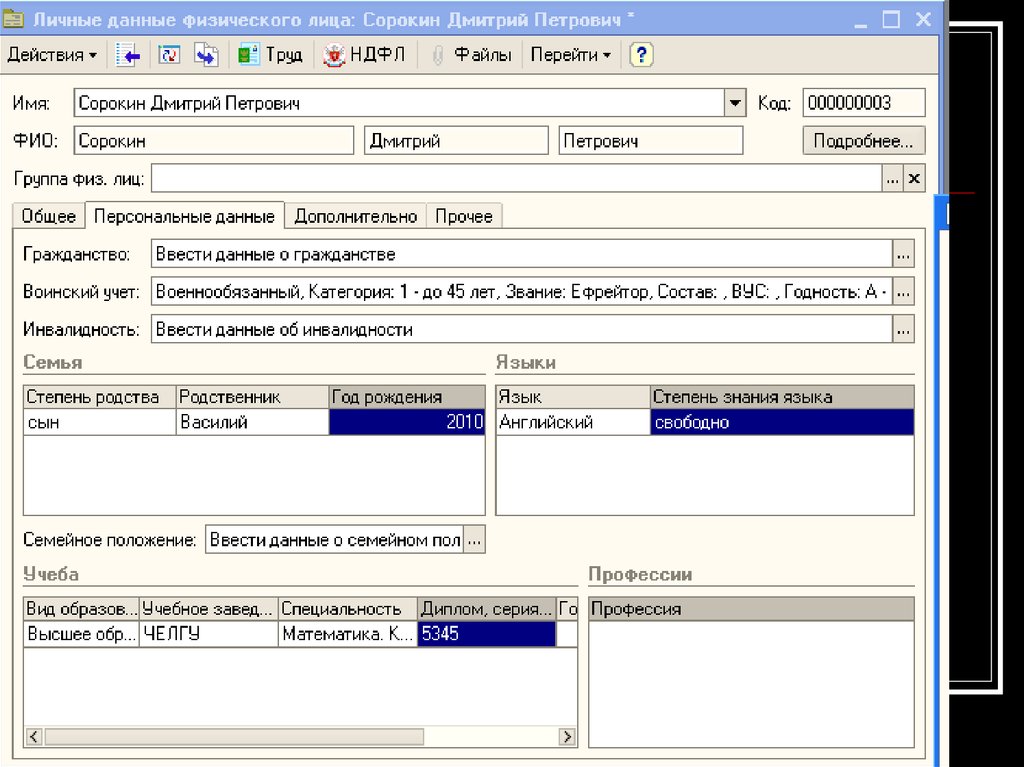Viewport: 1024px width, 767px height.
Task: Click ellipsis button next to Семейное положение
Action: [475, 540]
